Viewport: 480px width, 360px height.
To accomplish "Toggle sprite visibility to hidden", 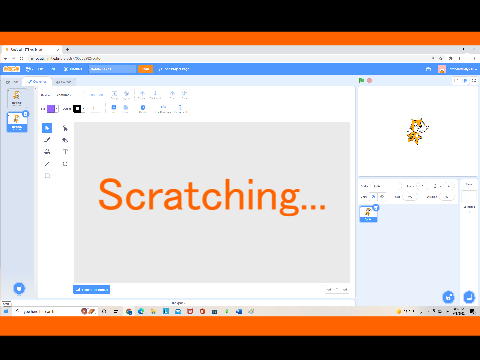I will [x=382, y=197].
